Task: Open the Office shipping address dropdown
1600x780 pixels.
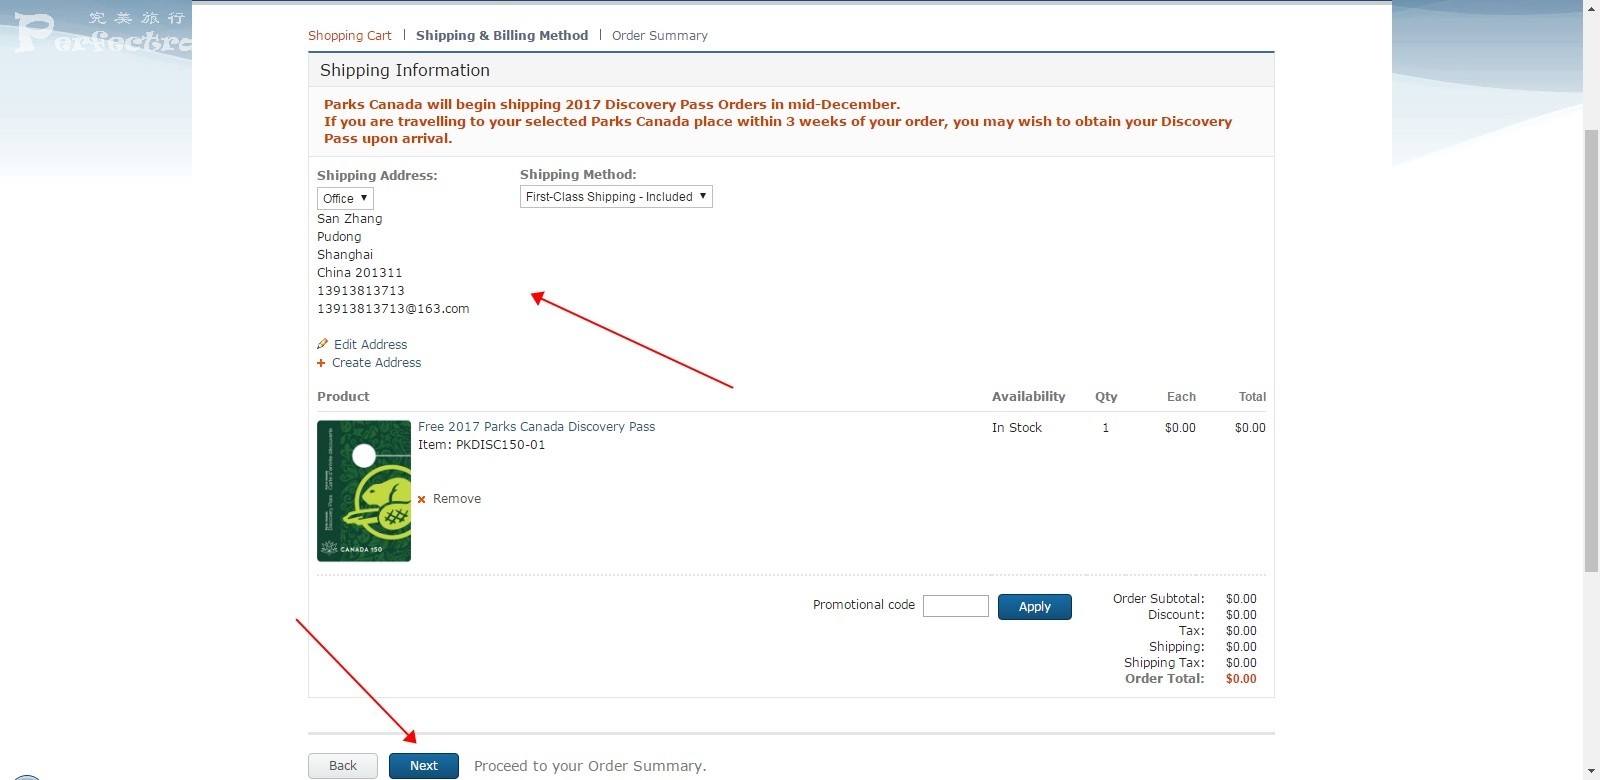Action: pos(345,198)
